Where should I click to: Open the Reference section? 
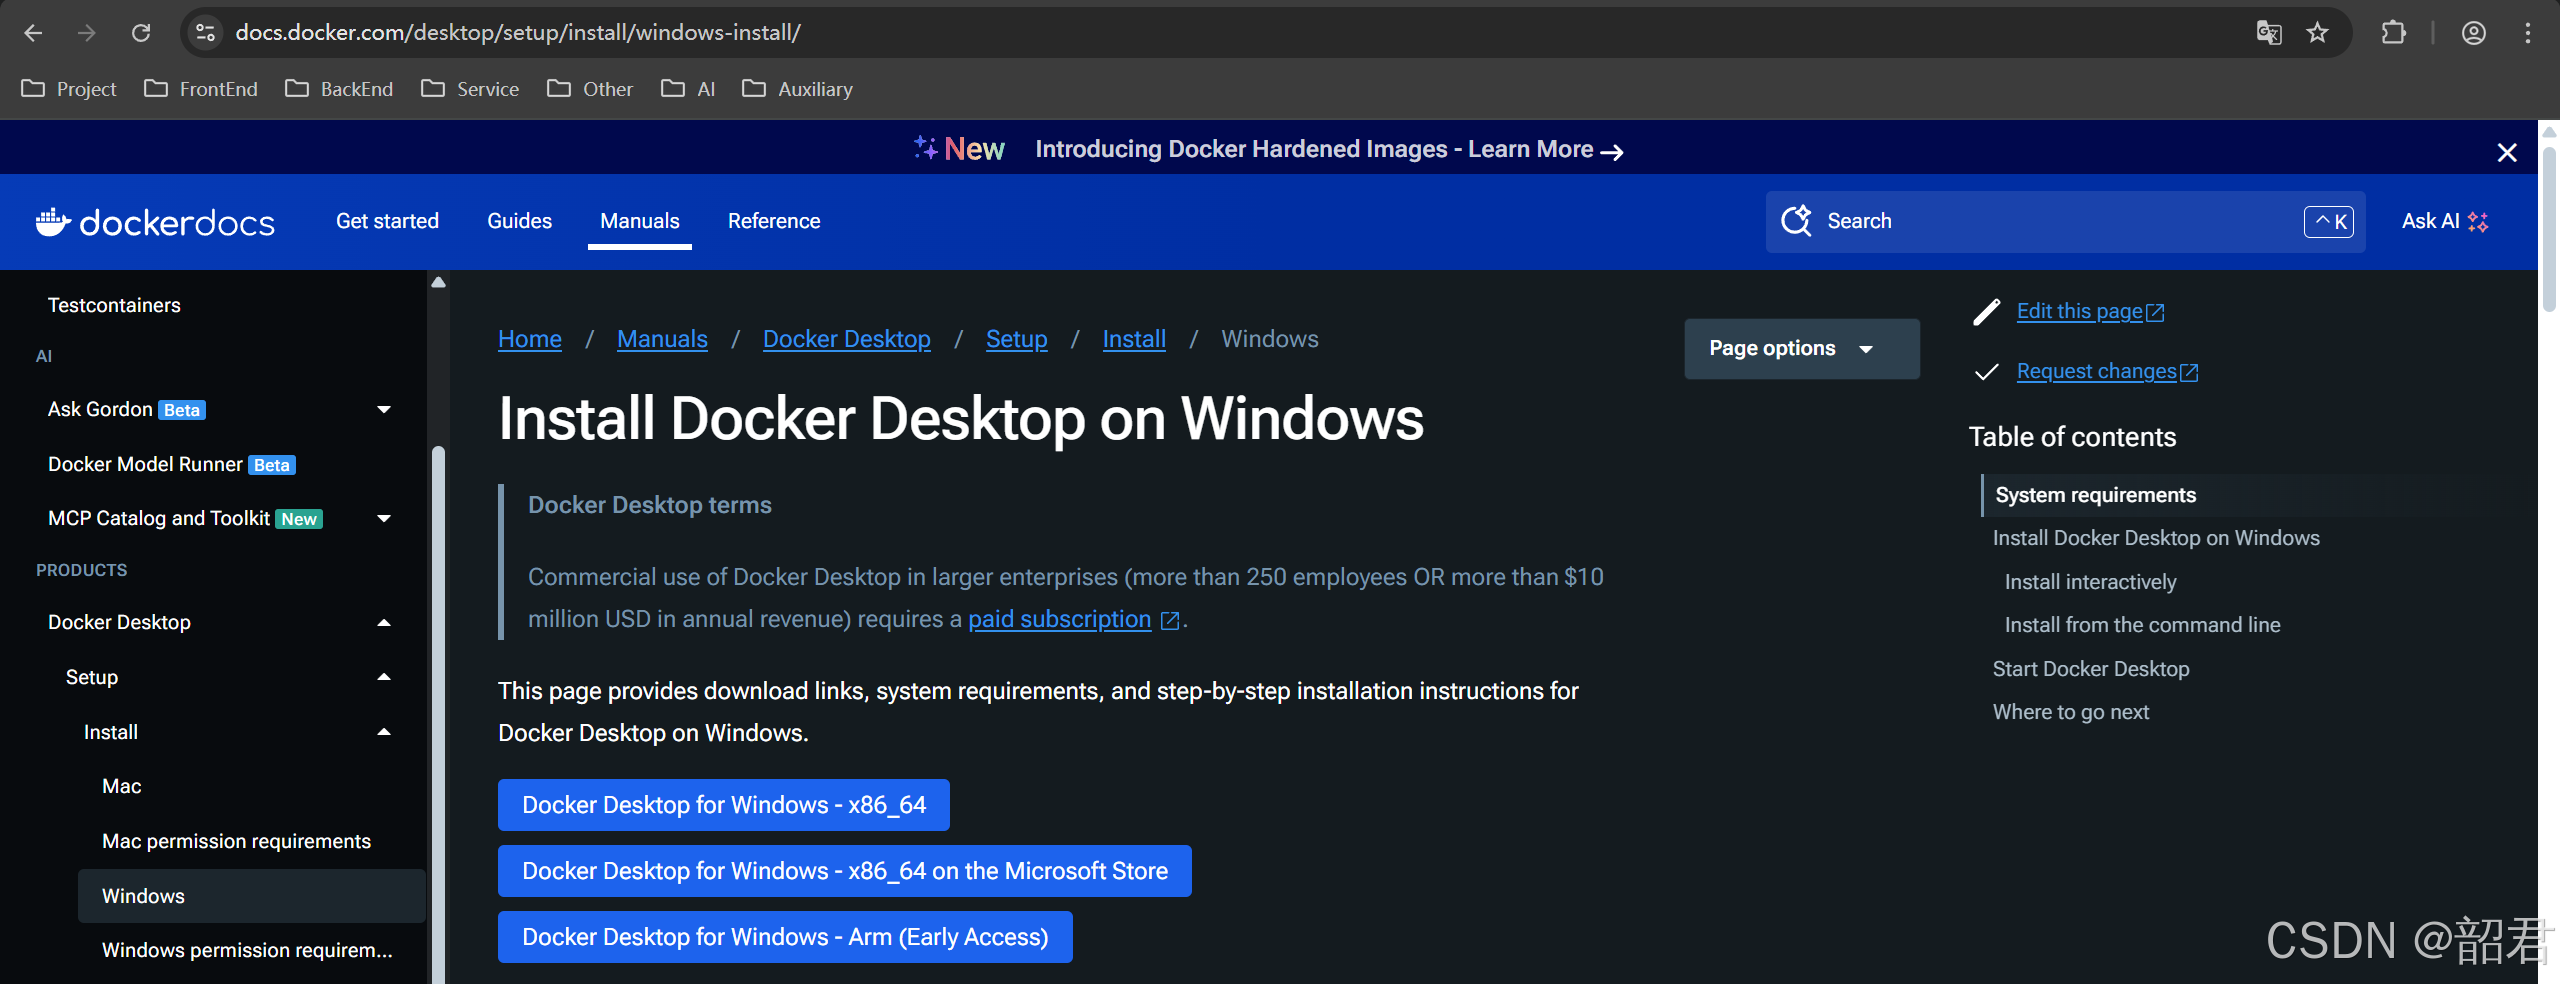(x=774, y=221)
